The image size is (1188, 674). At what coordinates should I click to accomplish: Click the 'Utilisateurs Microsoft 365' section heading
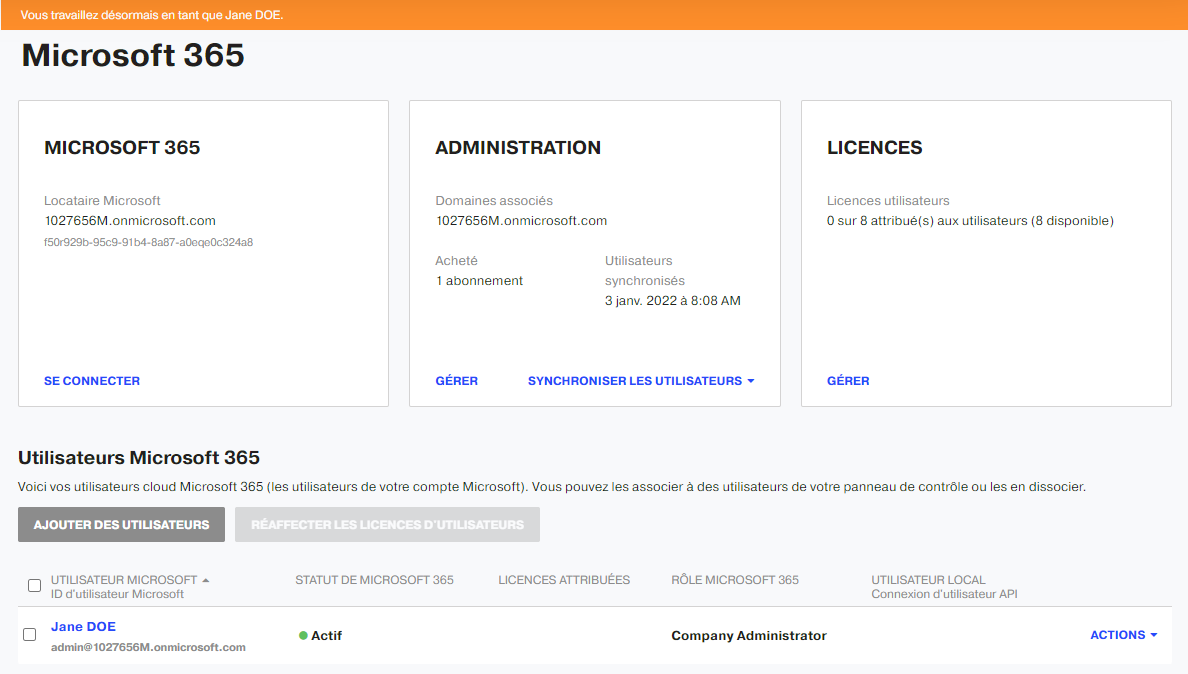point(139,457)
